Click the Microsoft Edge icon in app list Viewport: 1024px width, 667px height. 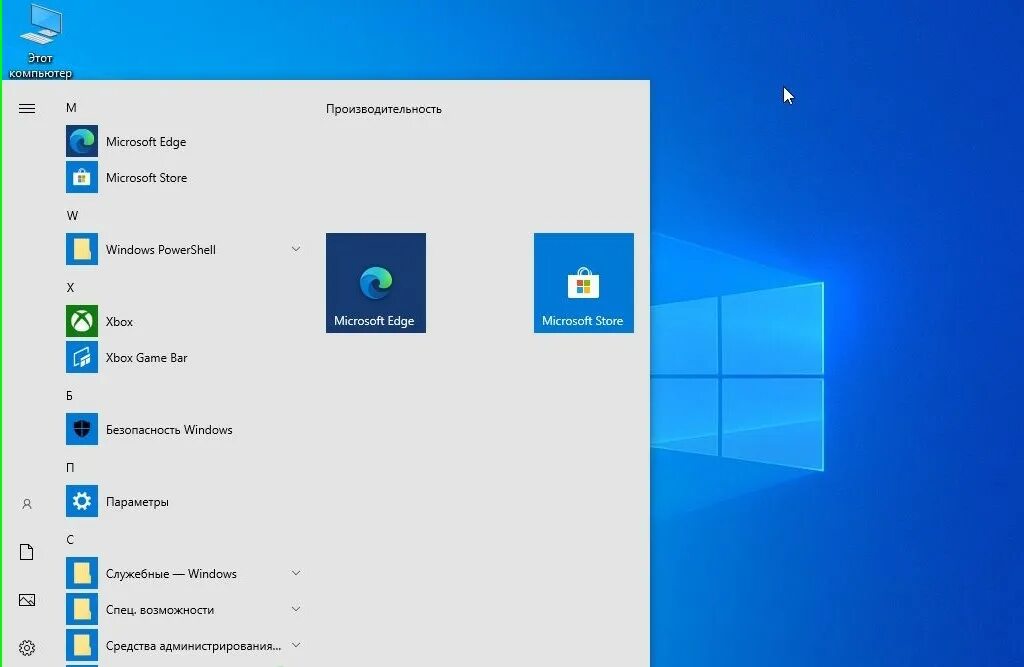pyautogui.click(x=82, y=141)
